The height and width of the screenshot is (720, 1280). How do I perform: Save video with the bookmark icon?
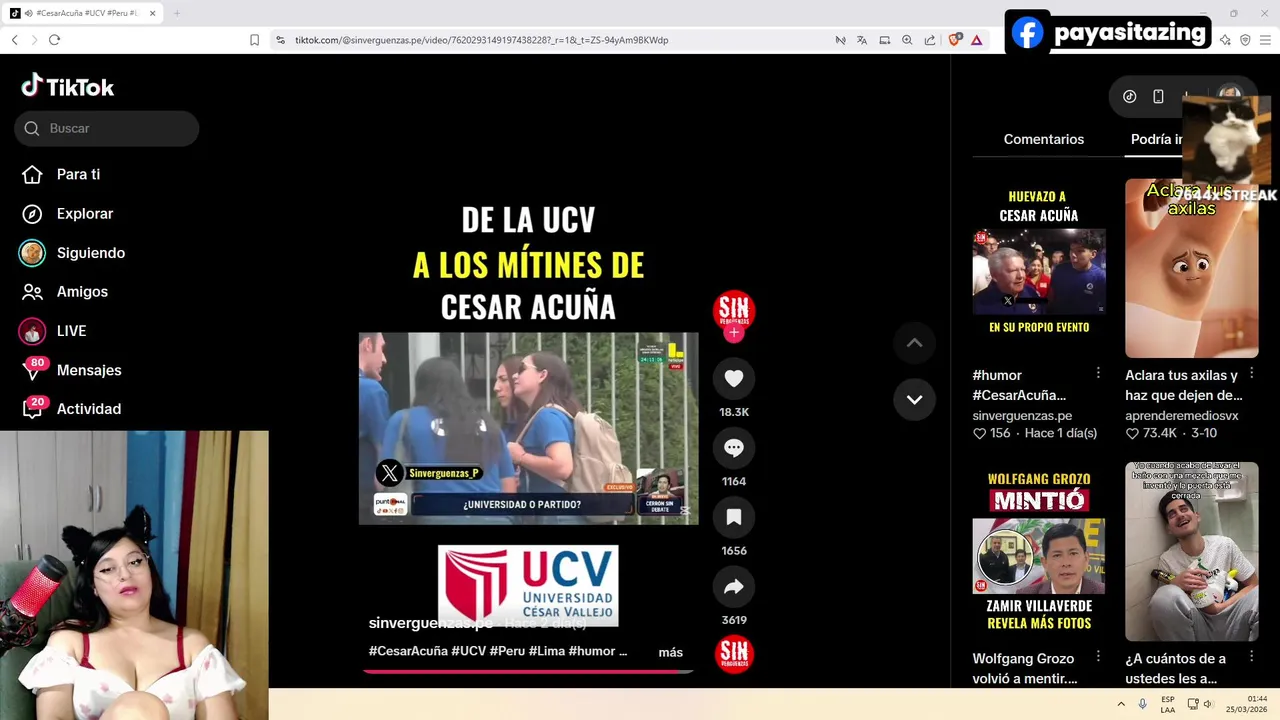[734, 517]
